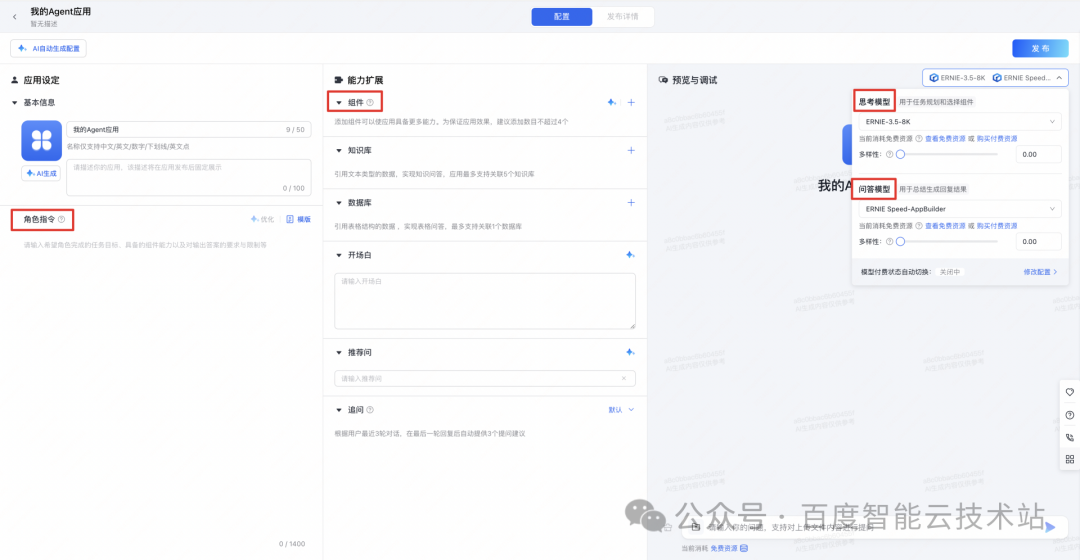Click the grid icon on right sidebar
This screenshot has height=560, width=1080.
pos(1070,459)
